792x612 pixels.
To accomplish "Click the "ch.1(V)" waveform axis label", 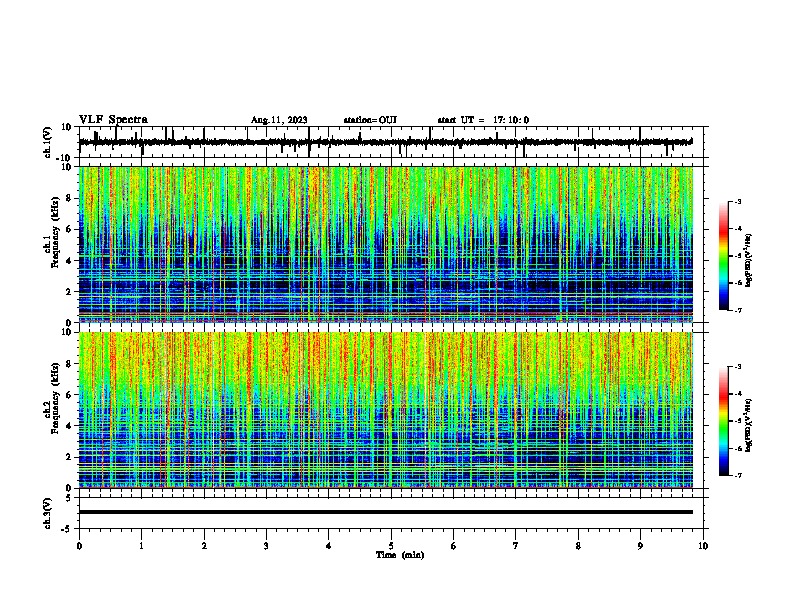I will tap(48, 142).
